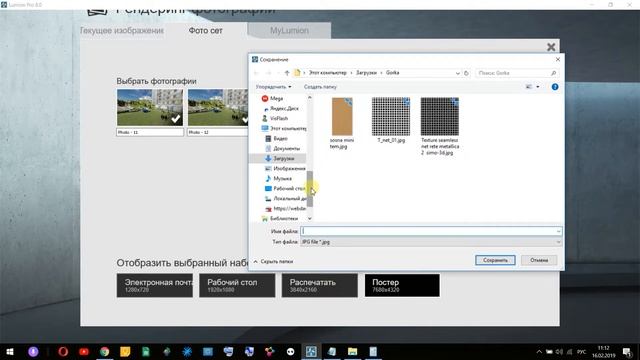Show hidden tray icons with the chevron
Screen dimensions: 640x360
pyautogui.click(x=539, y=351)
